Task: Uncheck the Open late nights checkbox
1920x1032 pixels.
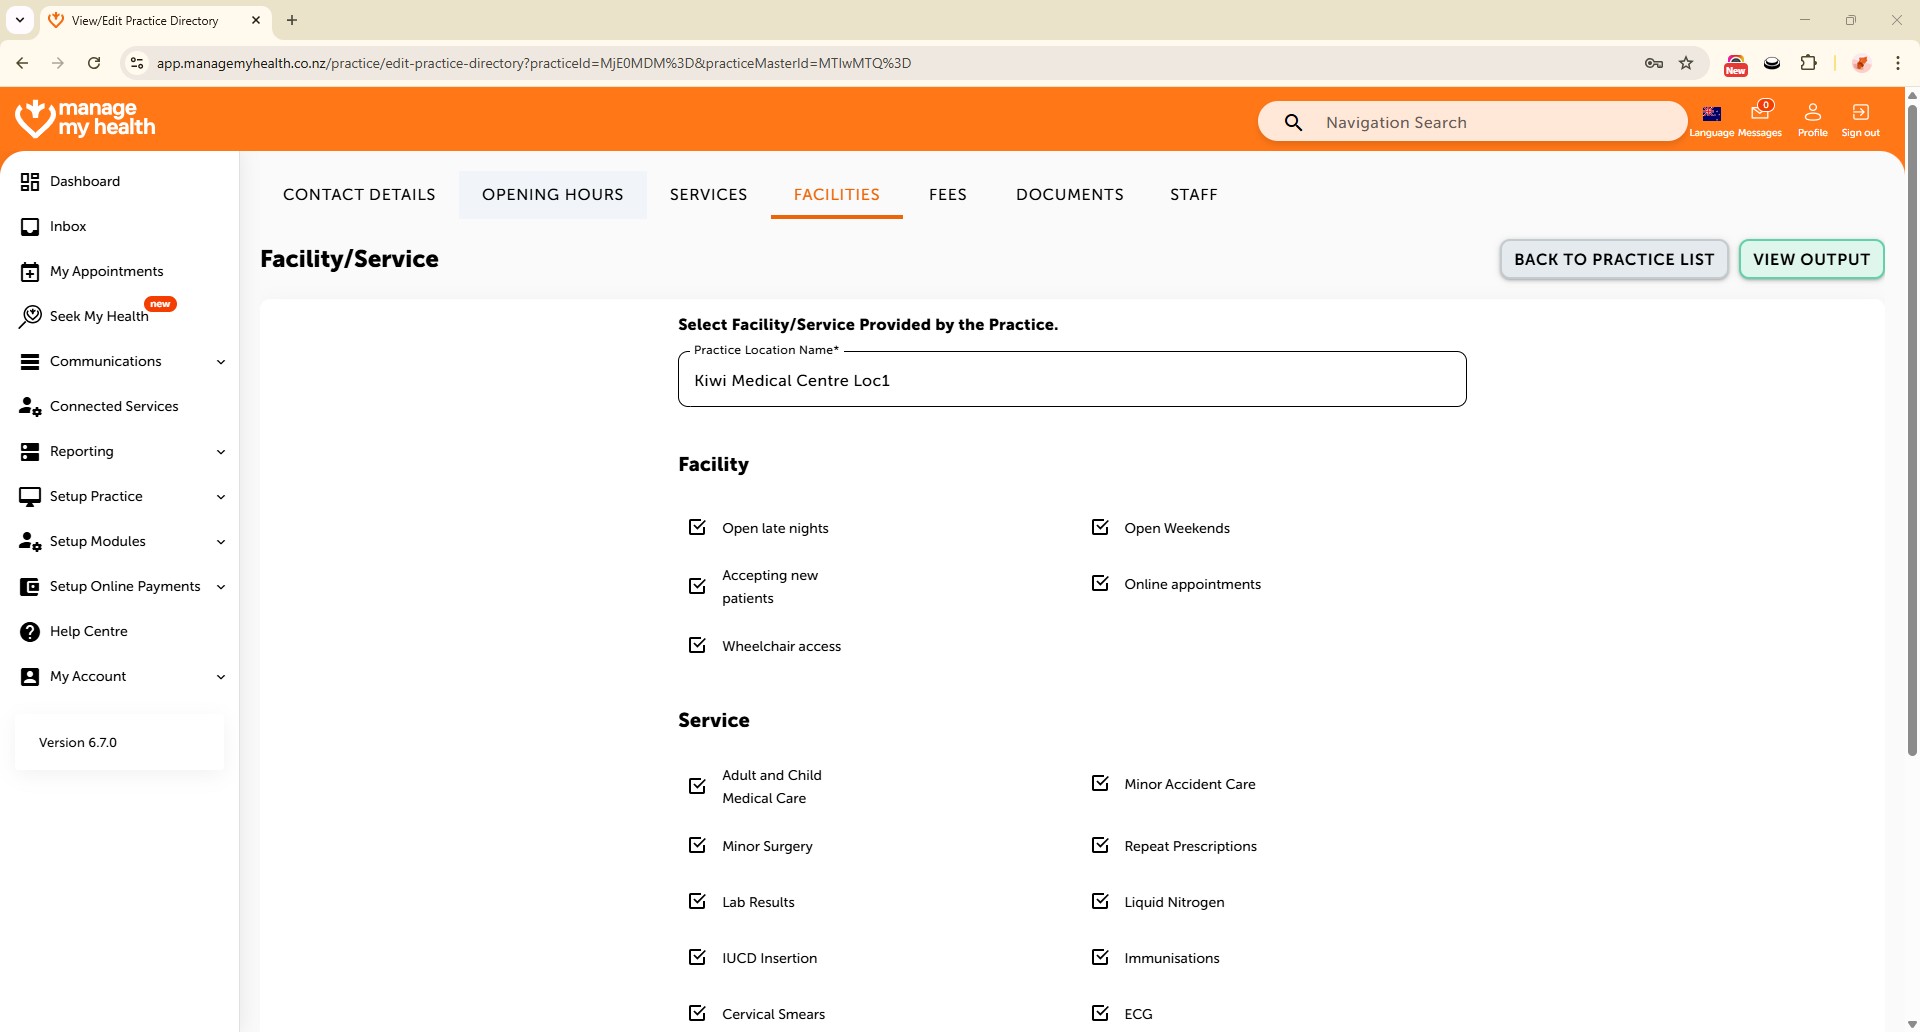Action: [697, 527]
